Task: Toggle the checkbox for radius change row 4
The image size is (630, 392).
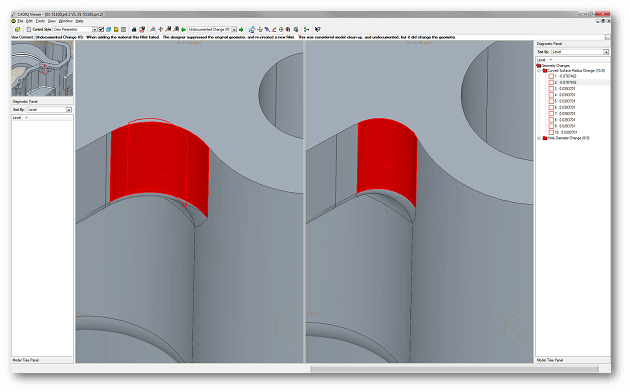Action: click(551, 95)
